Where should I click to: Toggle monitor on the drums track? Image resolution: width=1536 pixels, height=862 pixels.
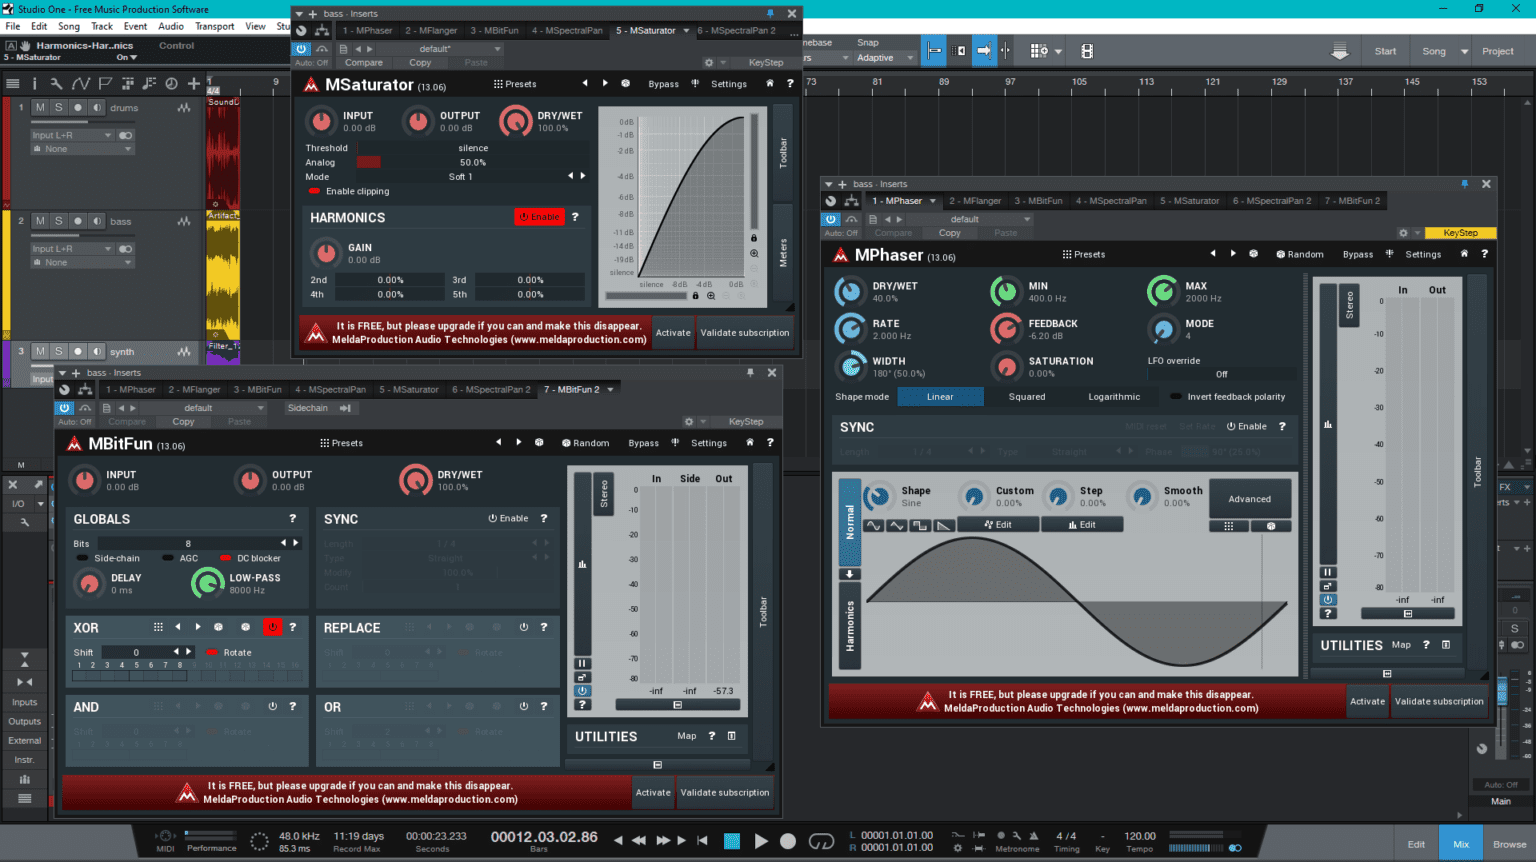coord(97,107)
